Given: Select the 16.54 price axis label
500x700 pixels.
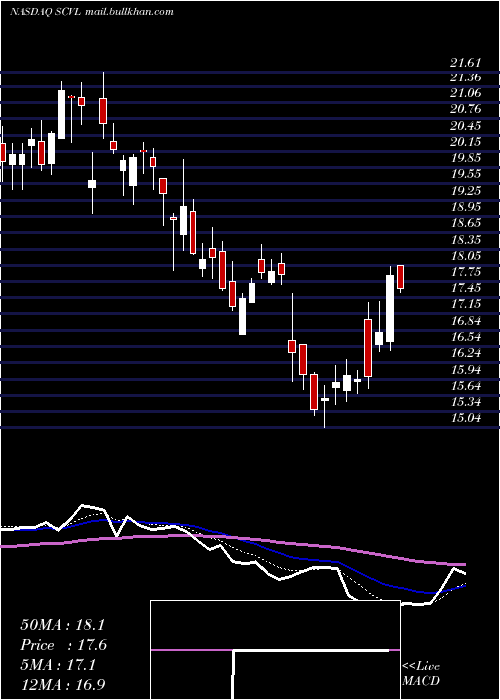Looking at the screenshot, I should coord(465,337).
